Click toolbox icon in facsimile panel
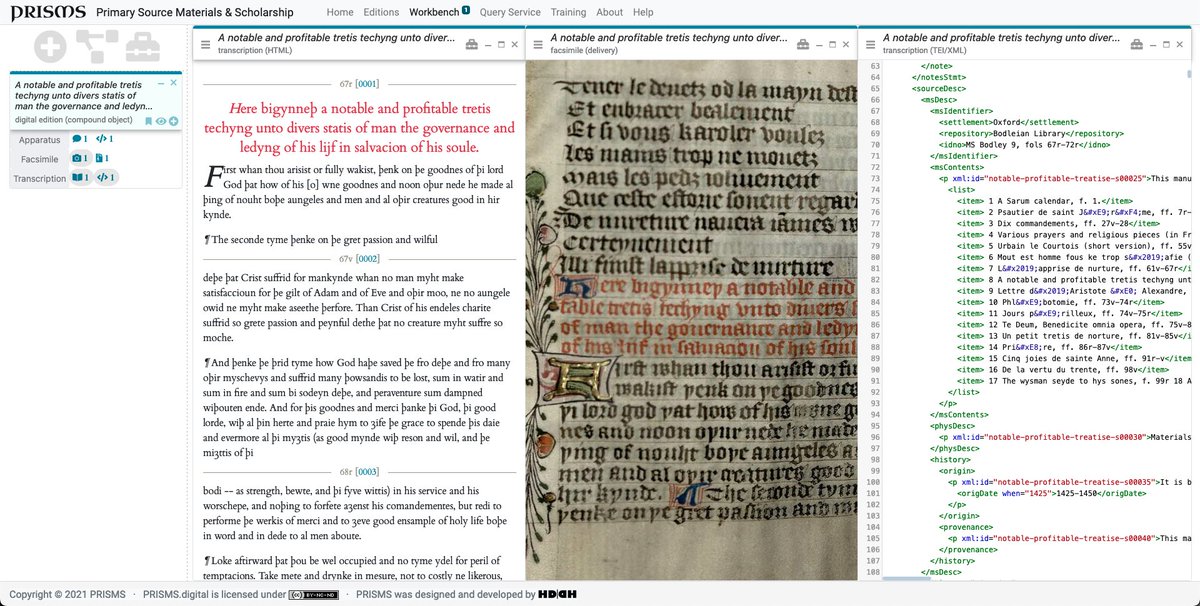Viewport: 1200px width, 606px height. point(805,44)
